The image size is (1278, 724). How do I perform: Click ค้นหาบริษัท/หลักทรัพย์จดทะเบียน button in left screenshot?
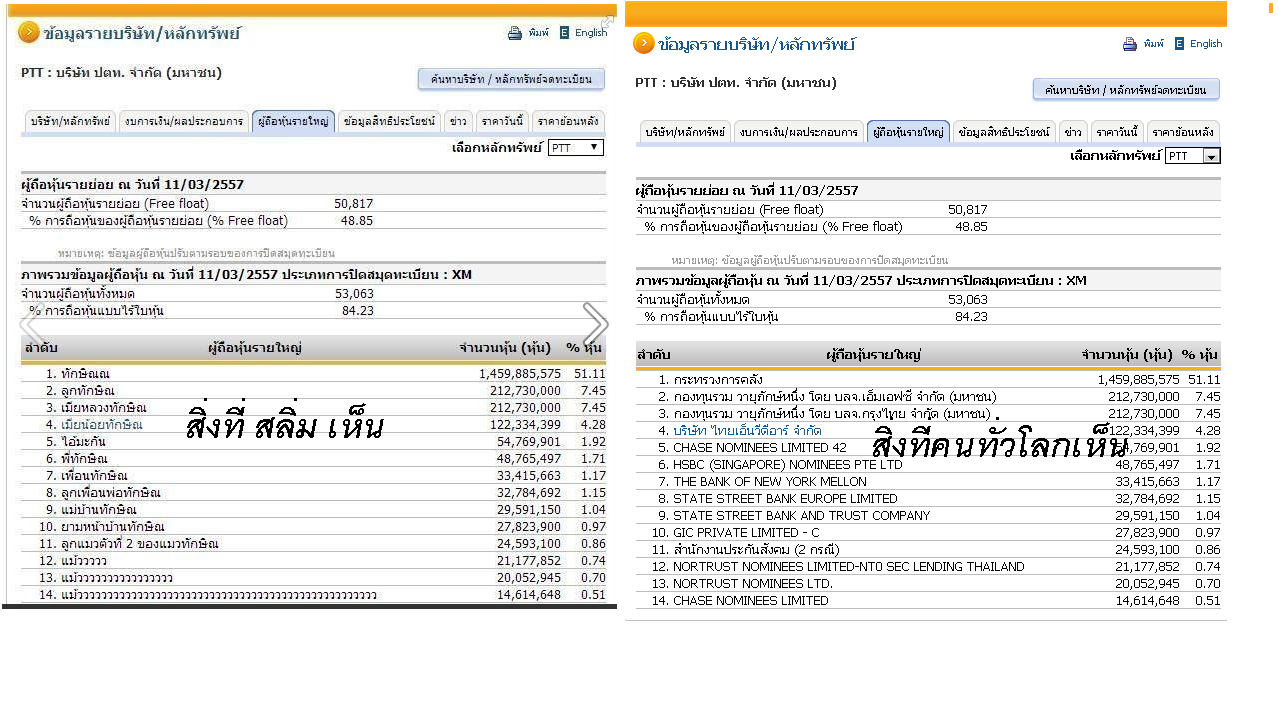point(511,78)
